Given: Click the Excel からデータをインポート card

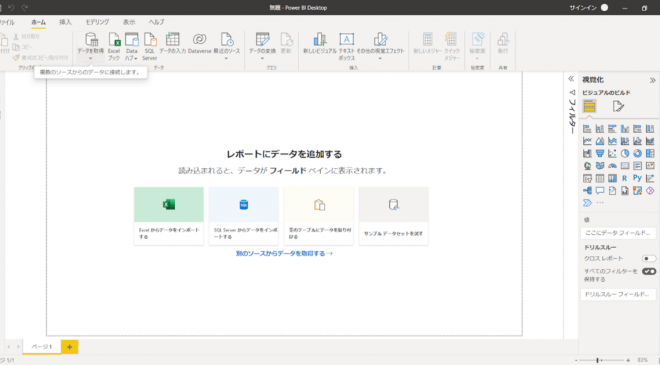Looking at the screenshot, I should pyautogui.click(x=169, y=216).
